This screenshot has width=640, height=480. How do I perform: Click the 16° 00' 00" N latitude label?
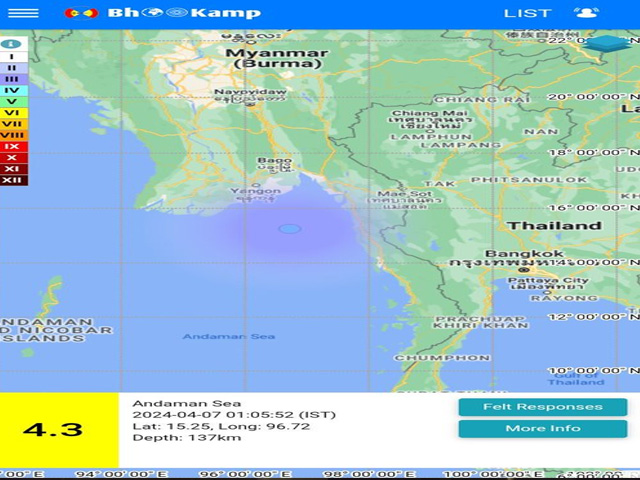[593, 208]
